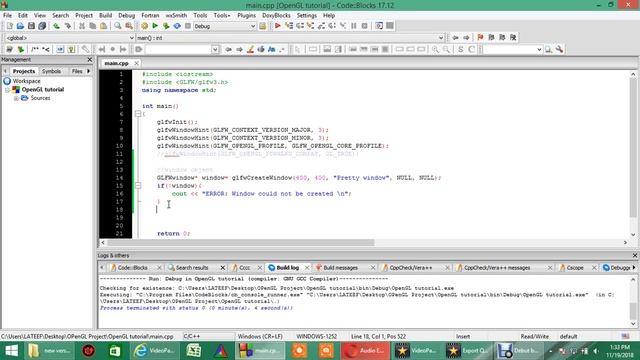
Task: Click the New file toolbar icon
Action: click(9, 26)
